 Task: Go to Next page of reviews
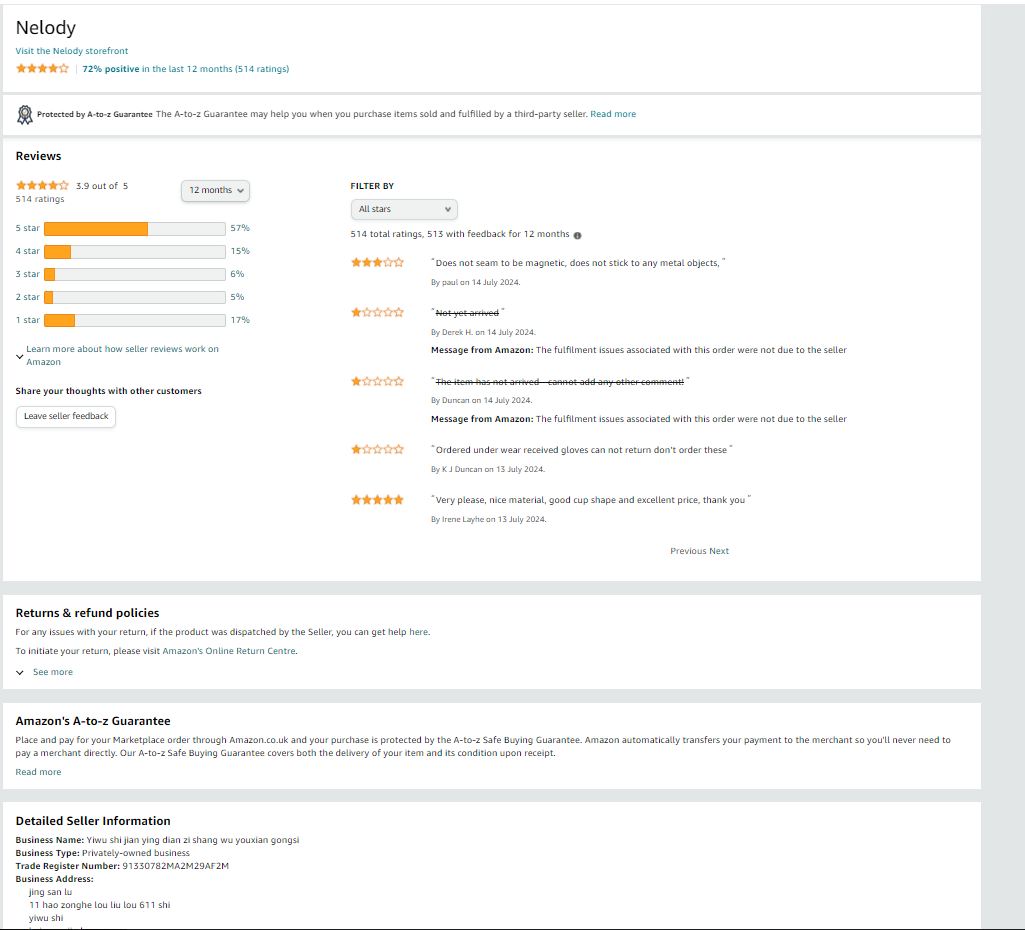719,551
